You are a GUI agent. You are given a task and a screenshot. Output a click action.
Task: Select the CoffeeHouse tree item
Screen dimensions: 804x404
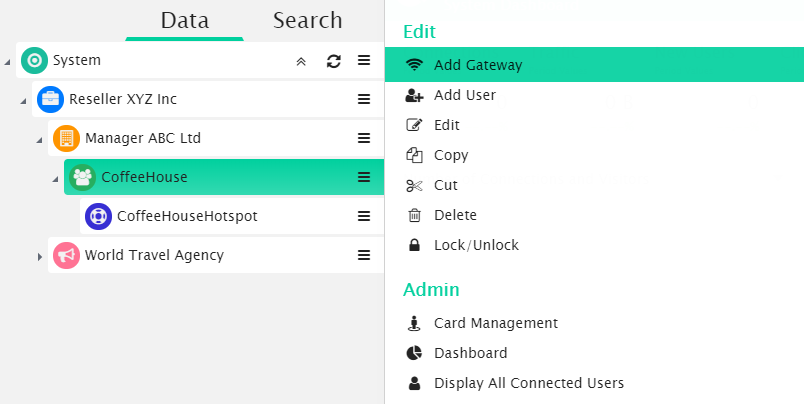(144, 177)
